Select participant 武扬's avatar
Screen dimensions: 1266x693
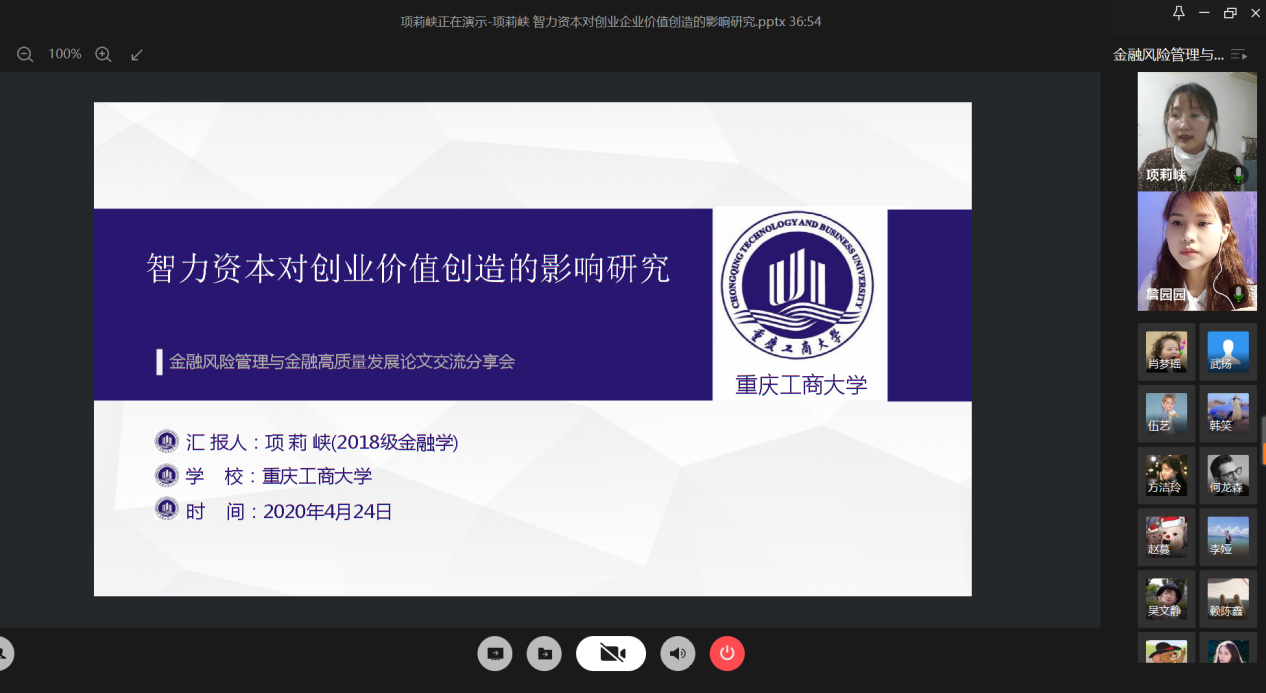[x=1228, y=352]
